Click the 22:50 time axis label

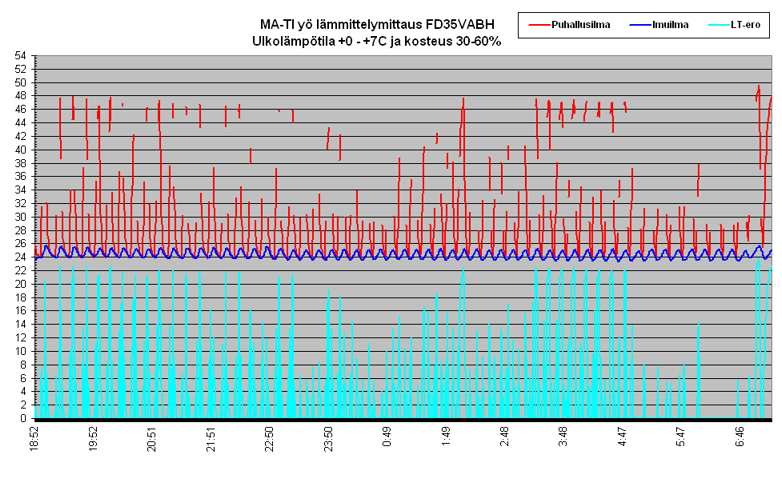270,440
